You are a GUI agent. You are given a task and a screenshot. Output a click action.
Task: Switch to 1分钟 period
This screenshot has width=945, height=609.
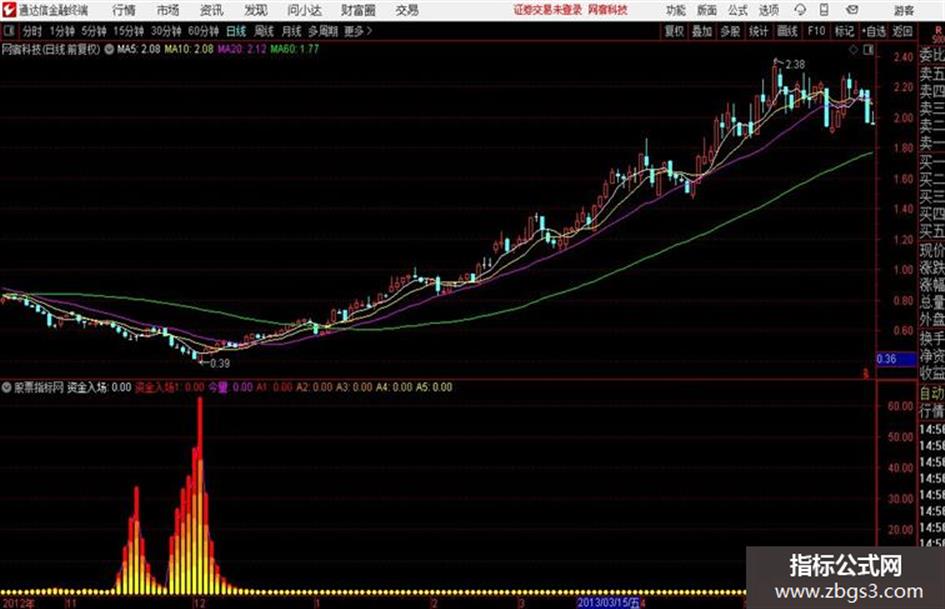click(x=62, y=31)
